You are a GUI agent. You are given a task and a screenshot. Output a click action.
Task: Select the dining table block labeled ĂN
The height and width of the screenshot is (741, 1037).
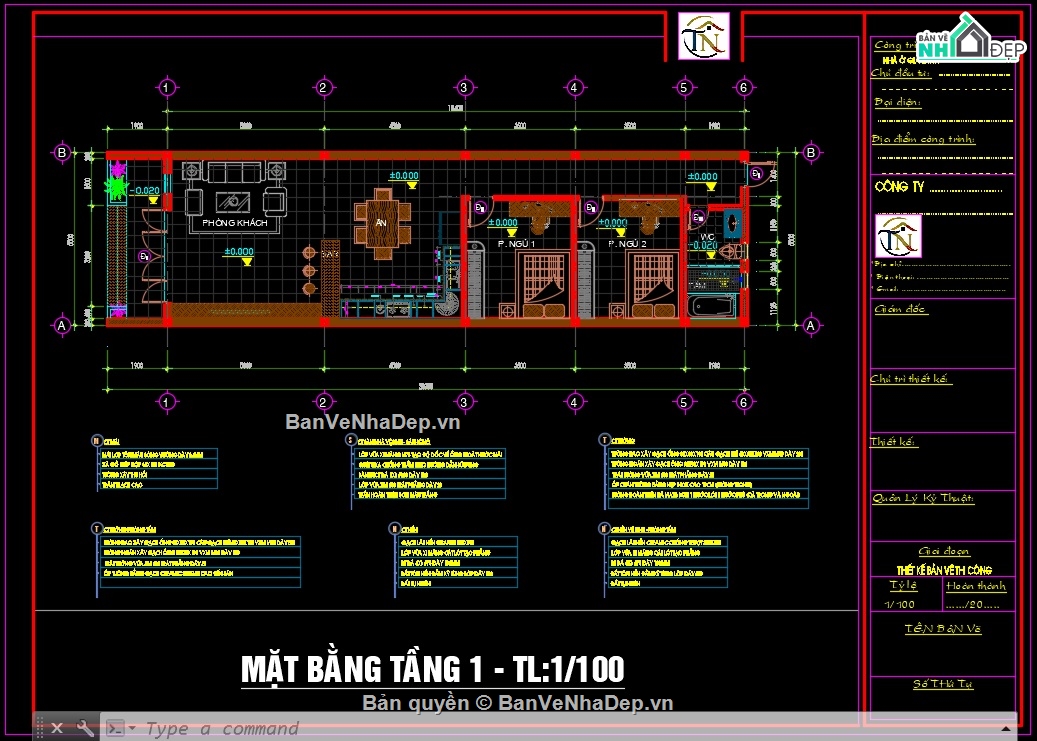pos(382,224)
